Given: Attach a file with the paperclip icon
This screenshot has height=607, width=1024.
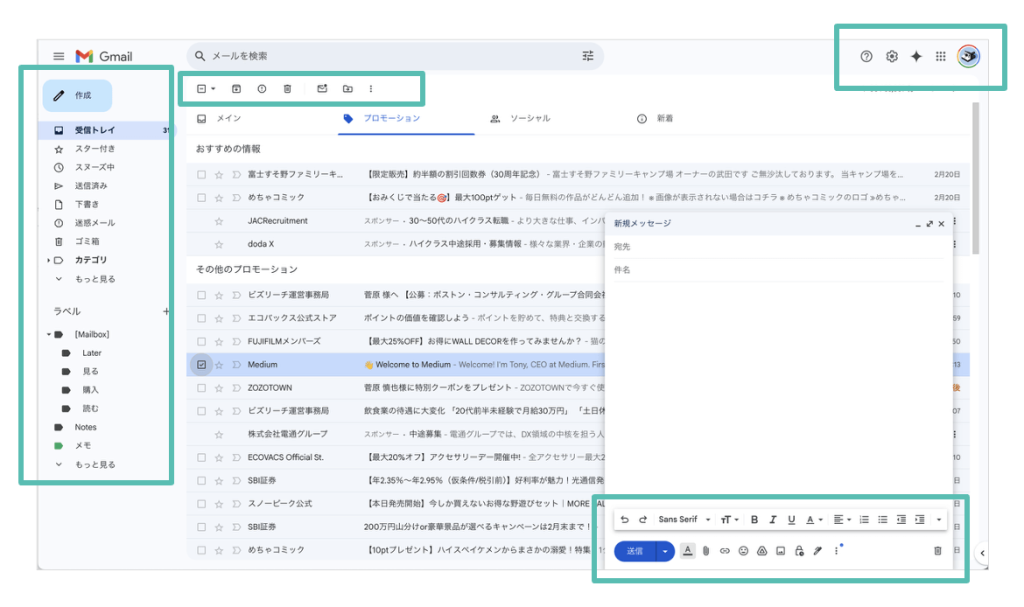Looking at the screenshot, I should 706,551.
